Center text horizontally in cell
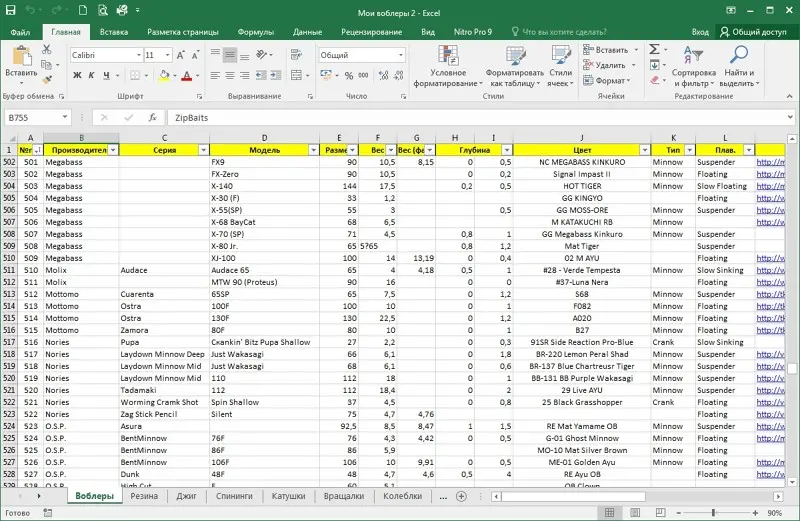 click(230, 76)
